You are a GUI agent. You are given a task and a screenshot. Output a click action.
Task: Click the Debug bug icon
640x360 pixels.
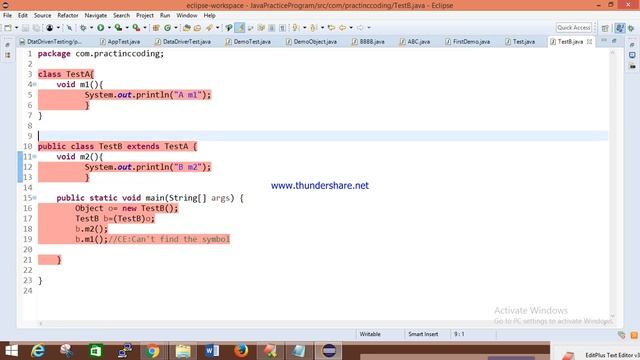point(83,28)
